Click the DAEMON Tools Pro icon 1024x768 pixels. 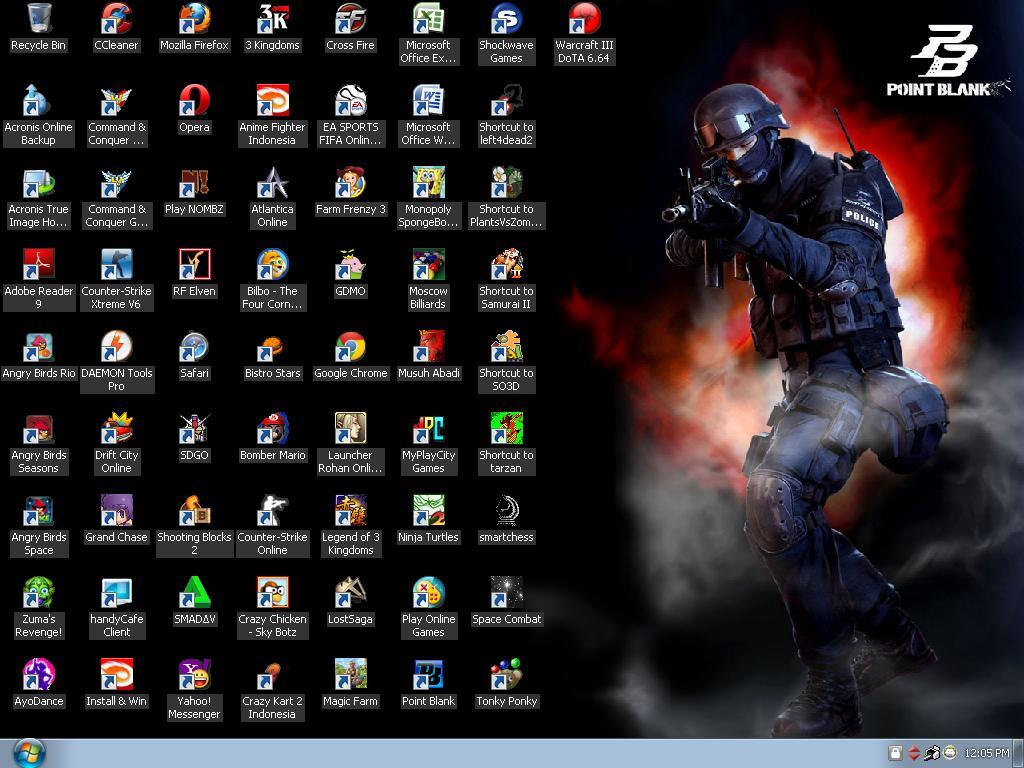point(116,347)
